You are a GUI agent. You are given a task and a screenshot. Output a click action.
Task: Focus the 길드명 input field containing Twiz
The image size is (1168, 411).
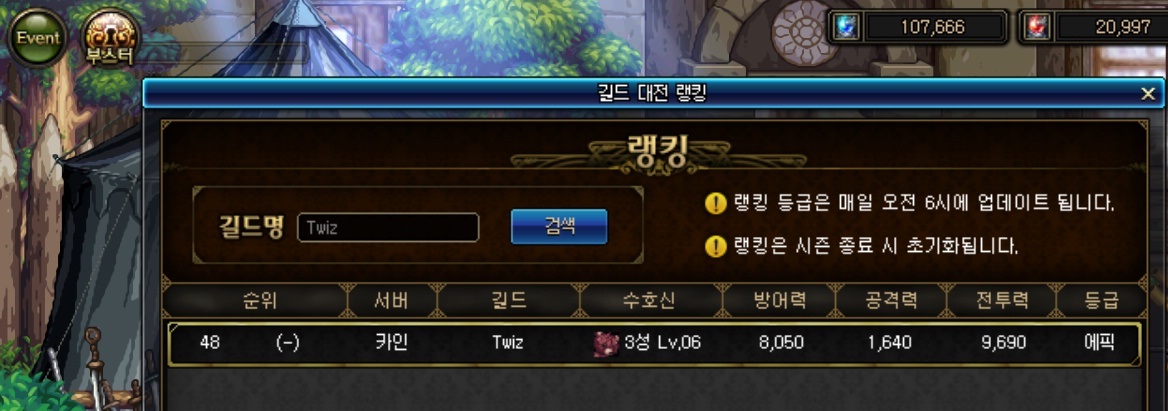pos(388,228)
